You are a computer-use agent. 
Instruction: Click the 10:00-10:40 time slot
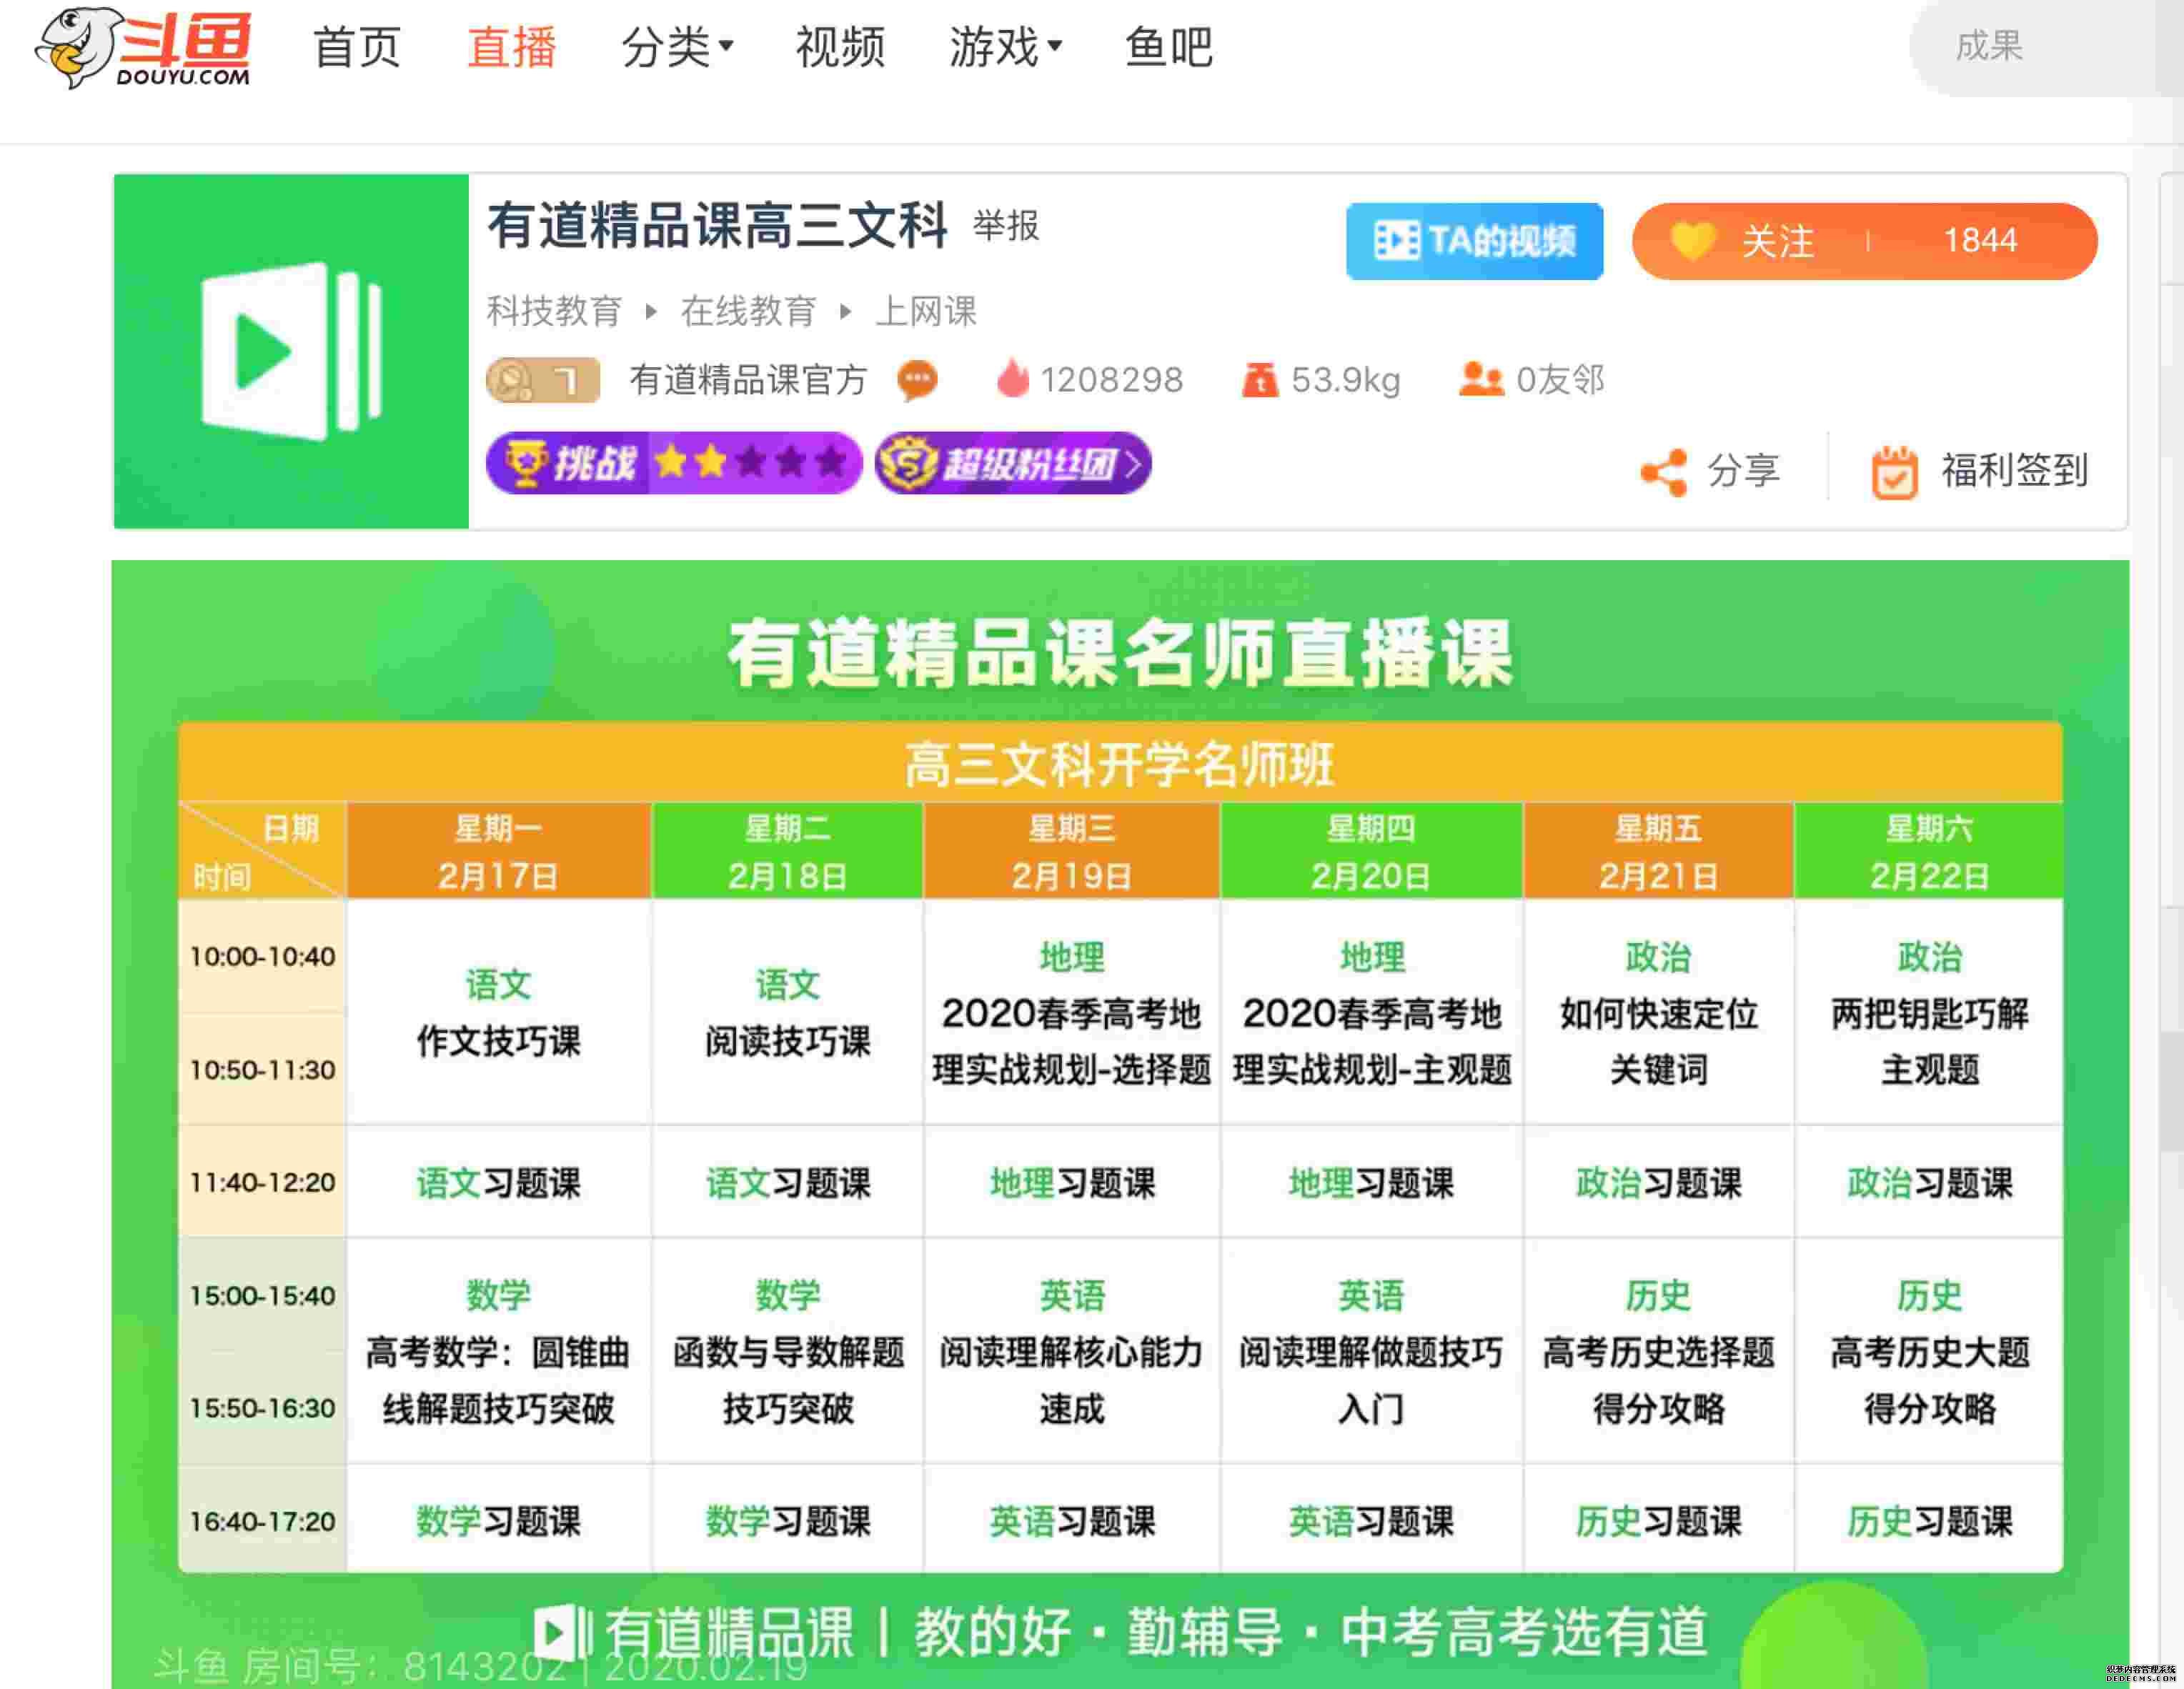262,957
